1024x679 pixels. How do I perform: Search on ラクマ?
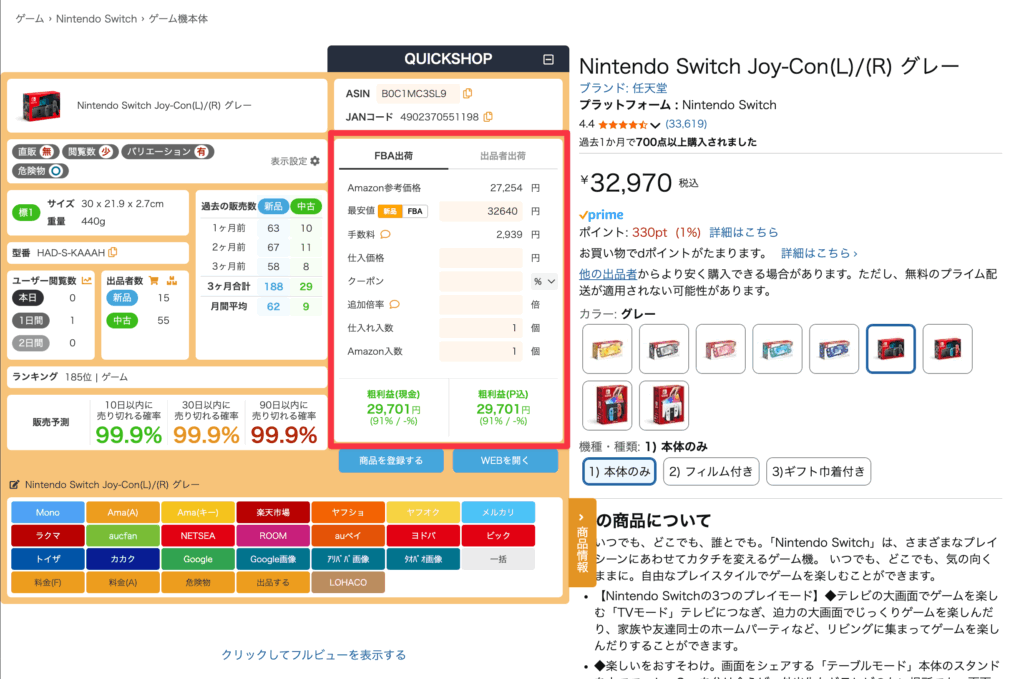click(48, 536)
